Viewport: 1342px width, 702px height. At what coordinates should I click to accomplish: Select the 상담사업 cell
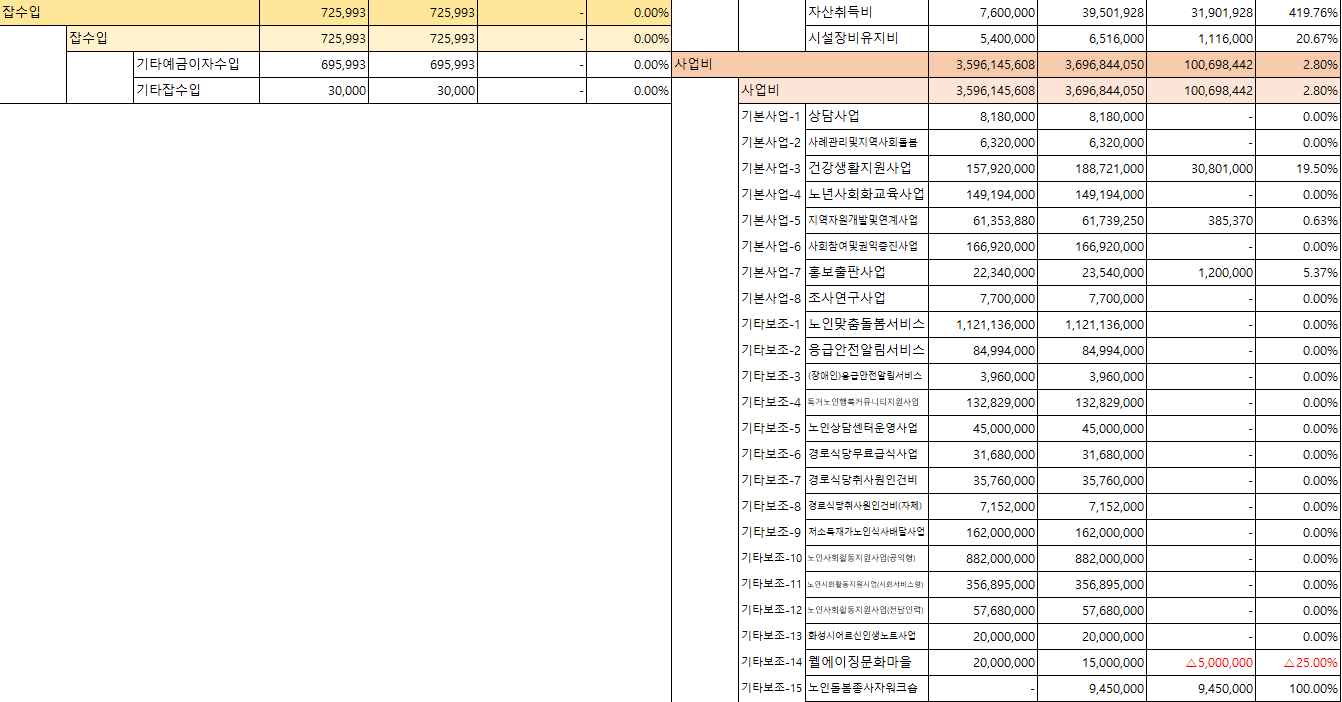[x=866, y=116]
